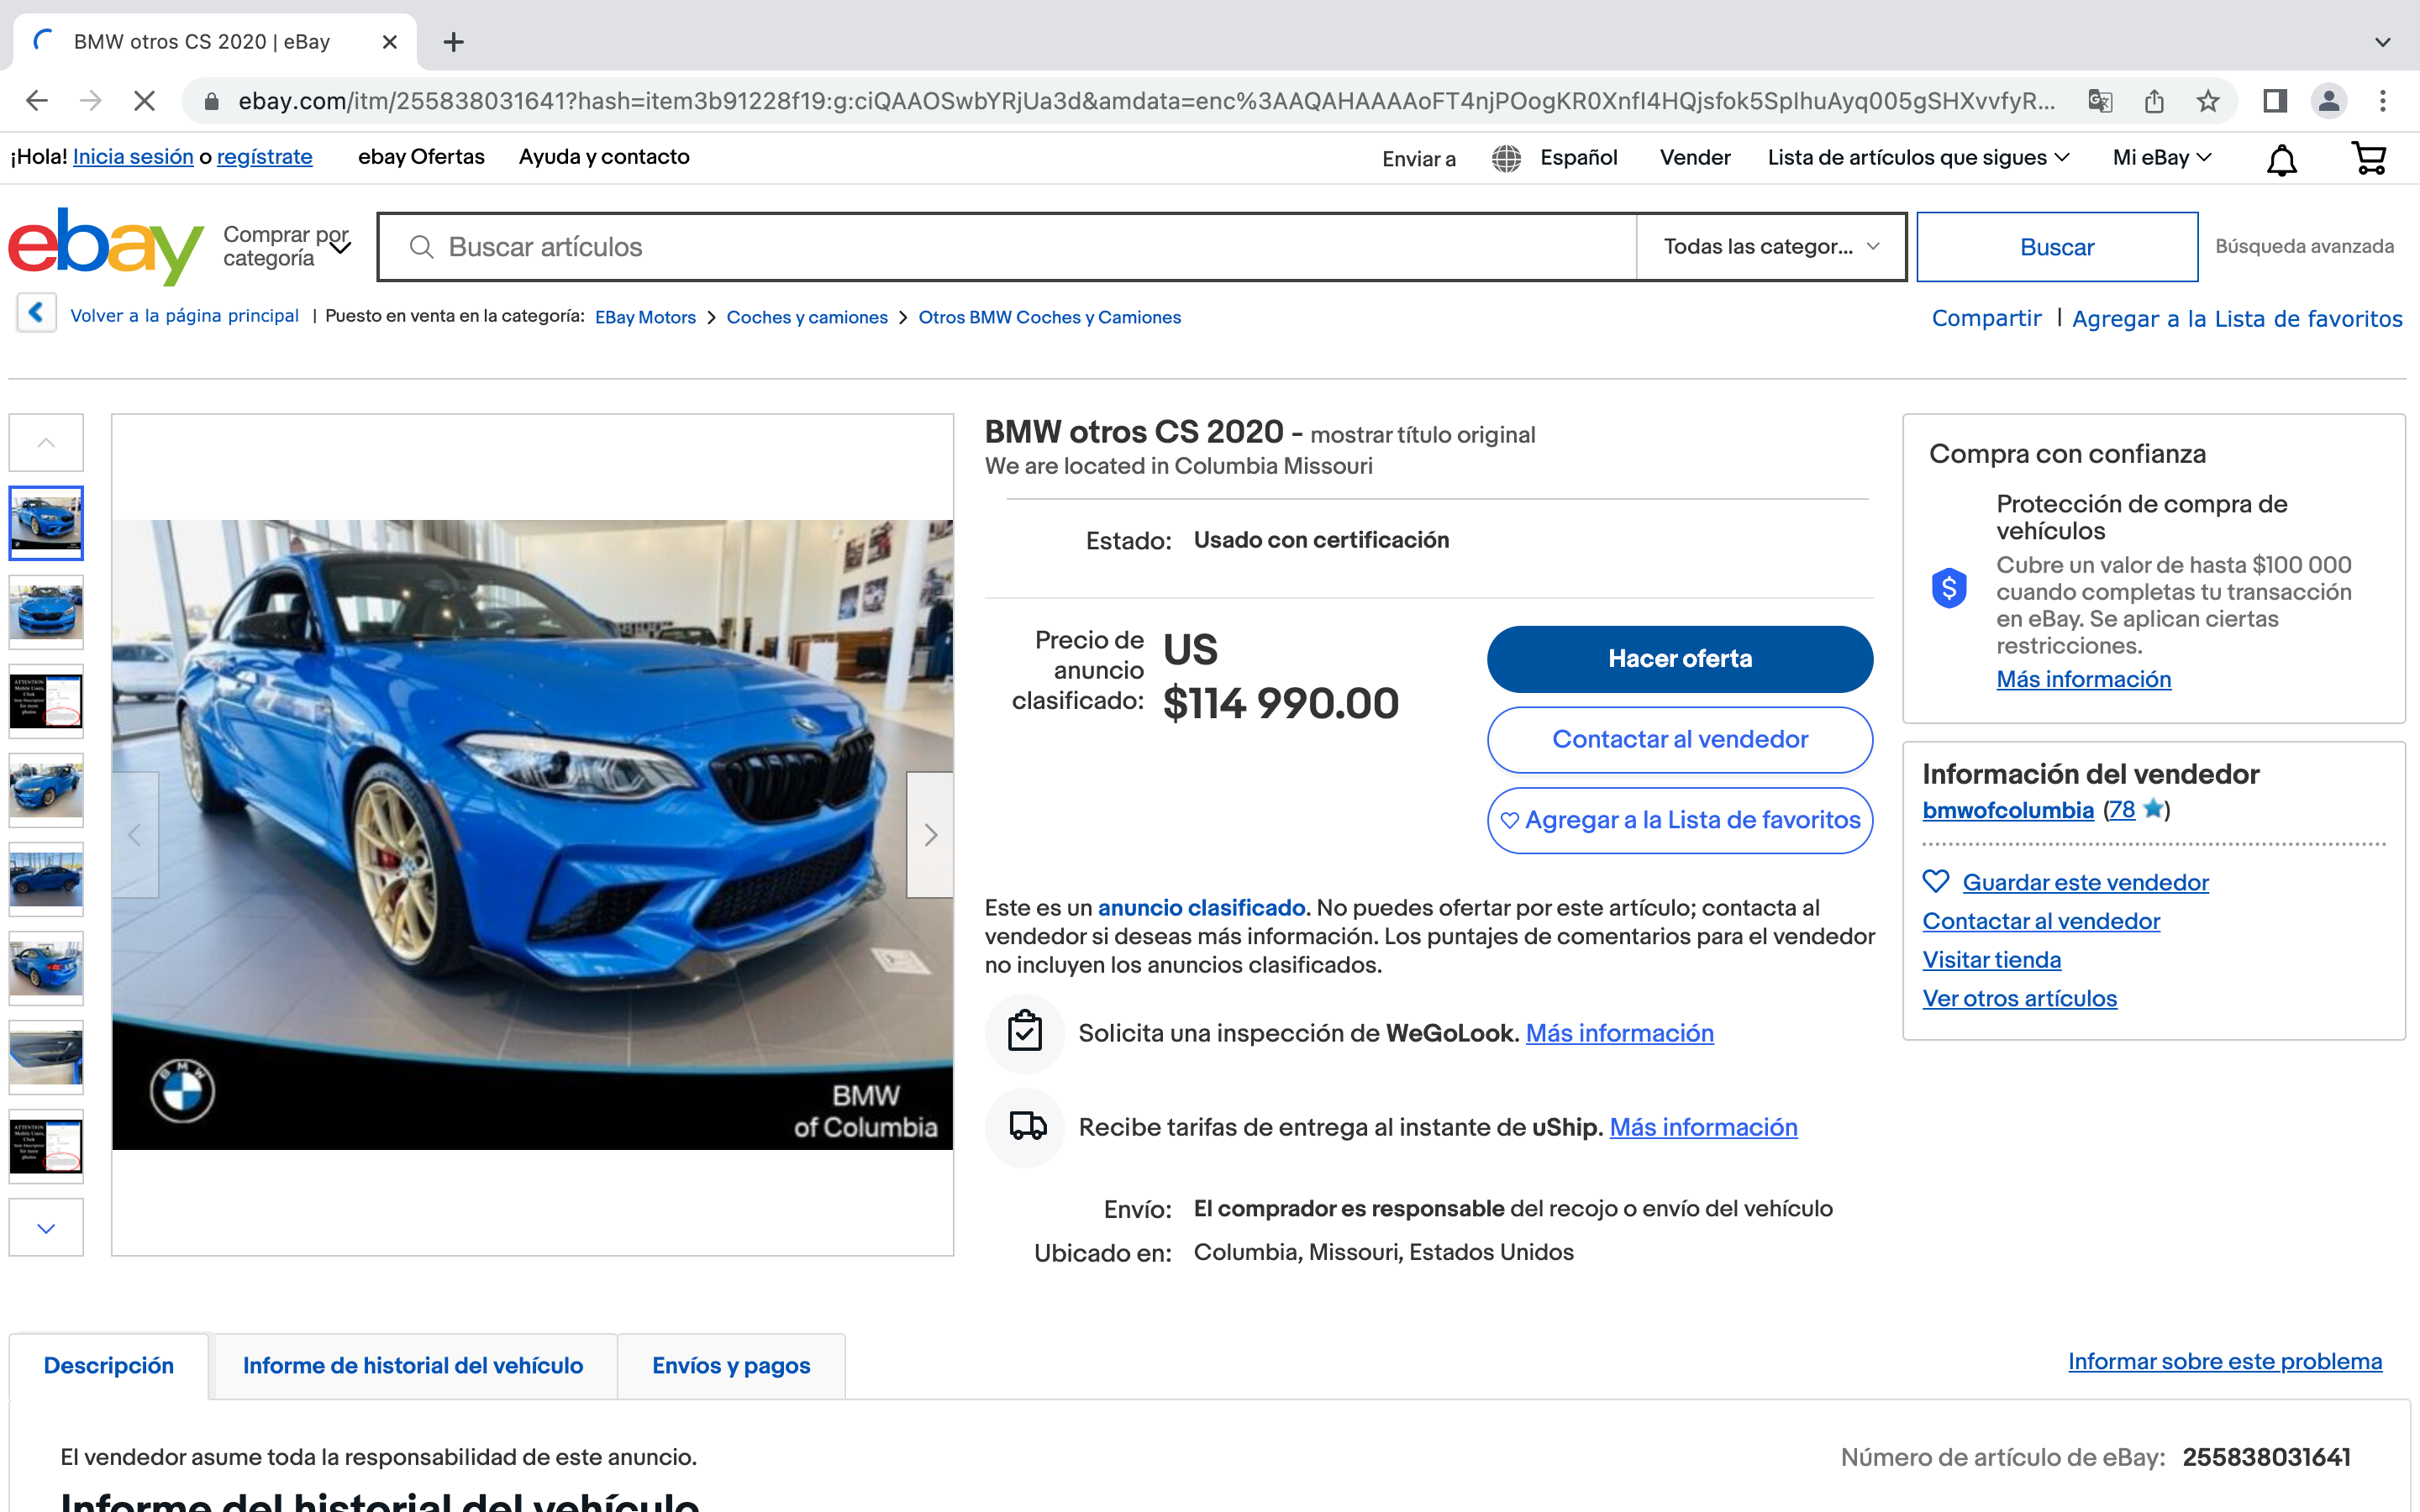2420x1512 pixels.
Task: Show next photo with right arrow
Action: click(x=930, y=834)
